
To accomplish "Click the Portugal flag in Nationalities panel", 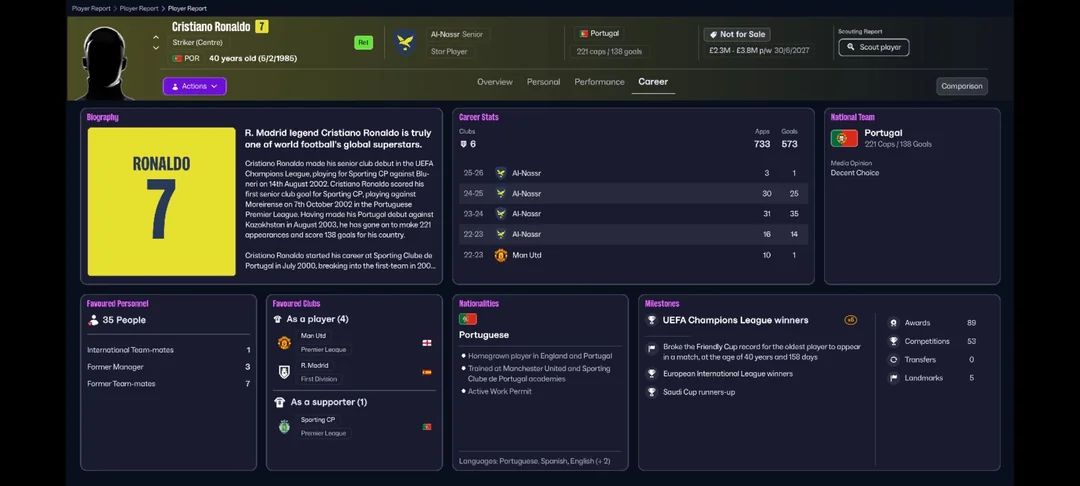I will click(468, 319).
